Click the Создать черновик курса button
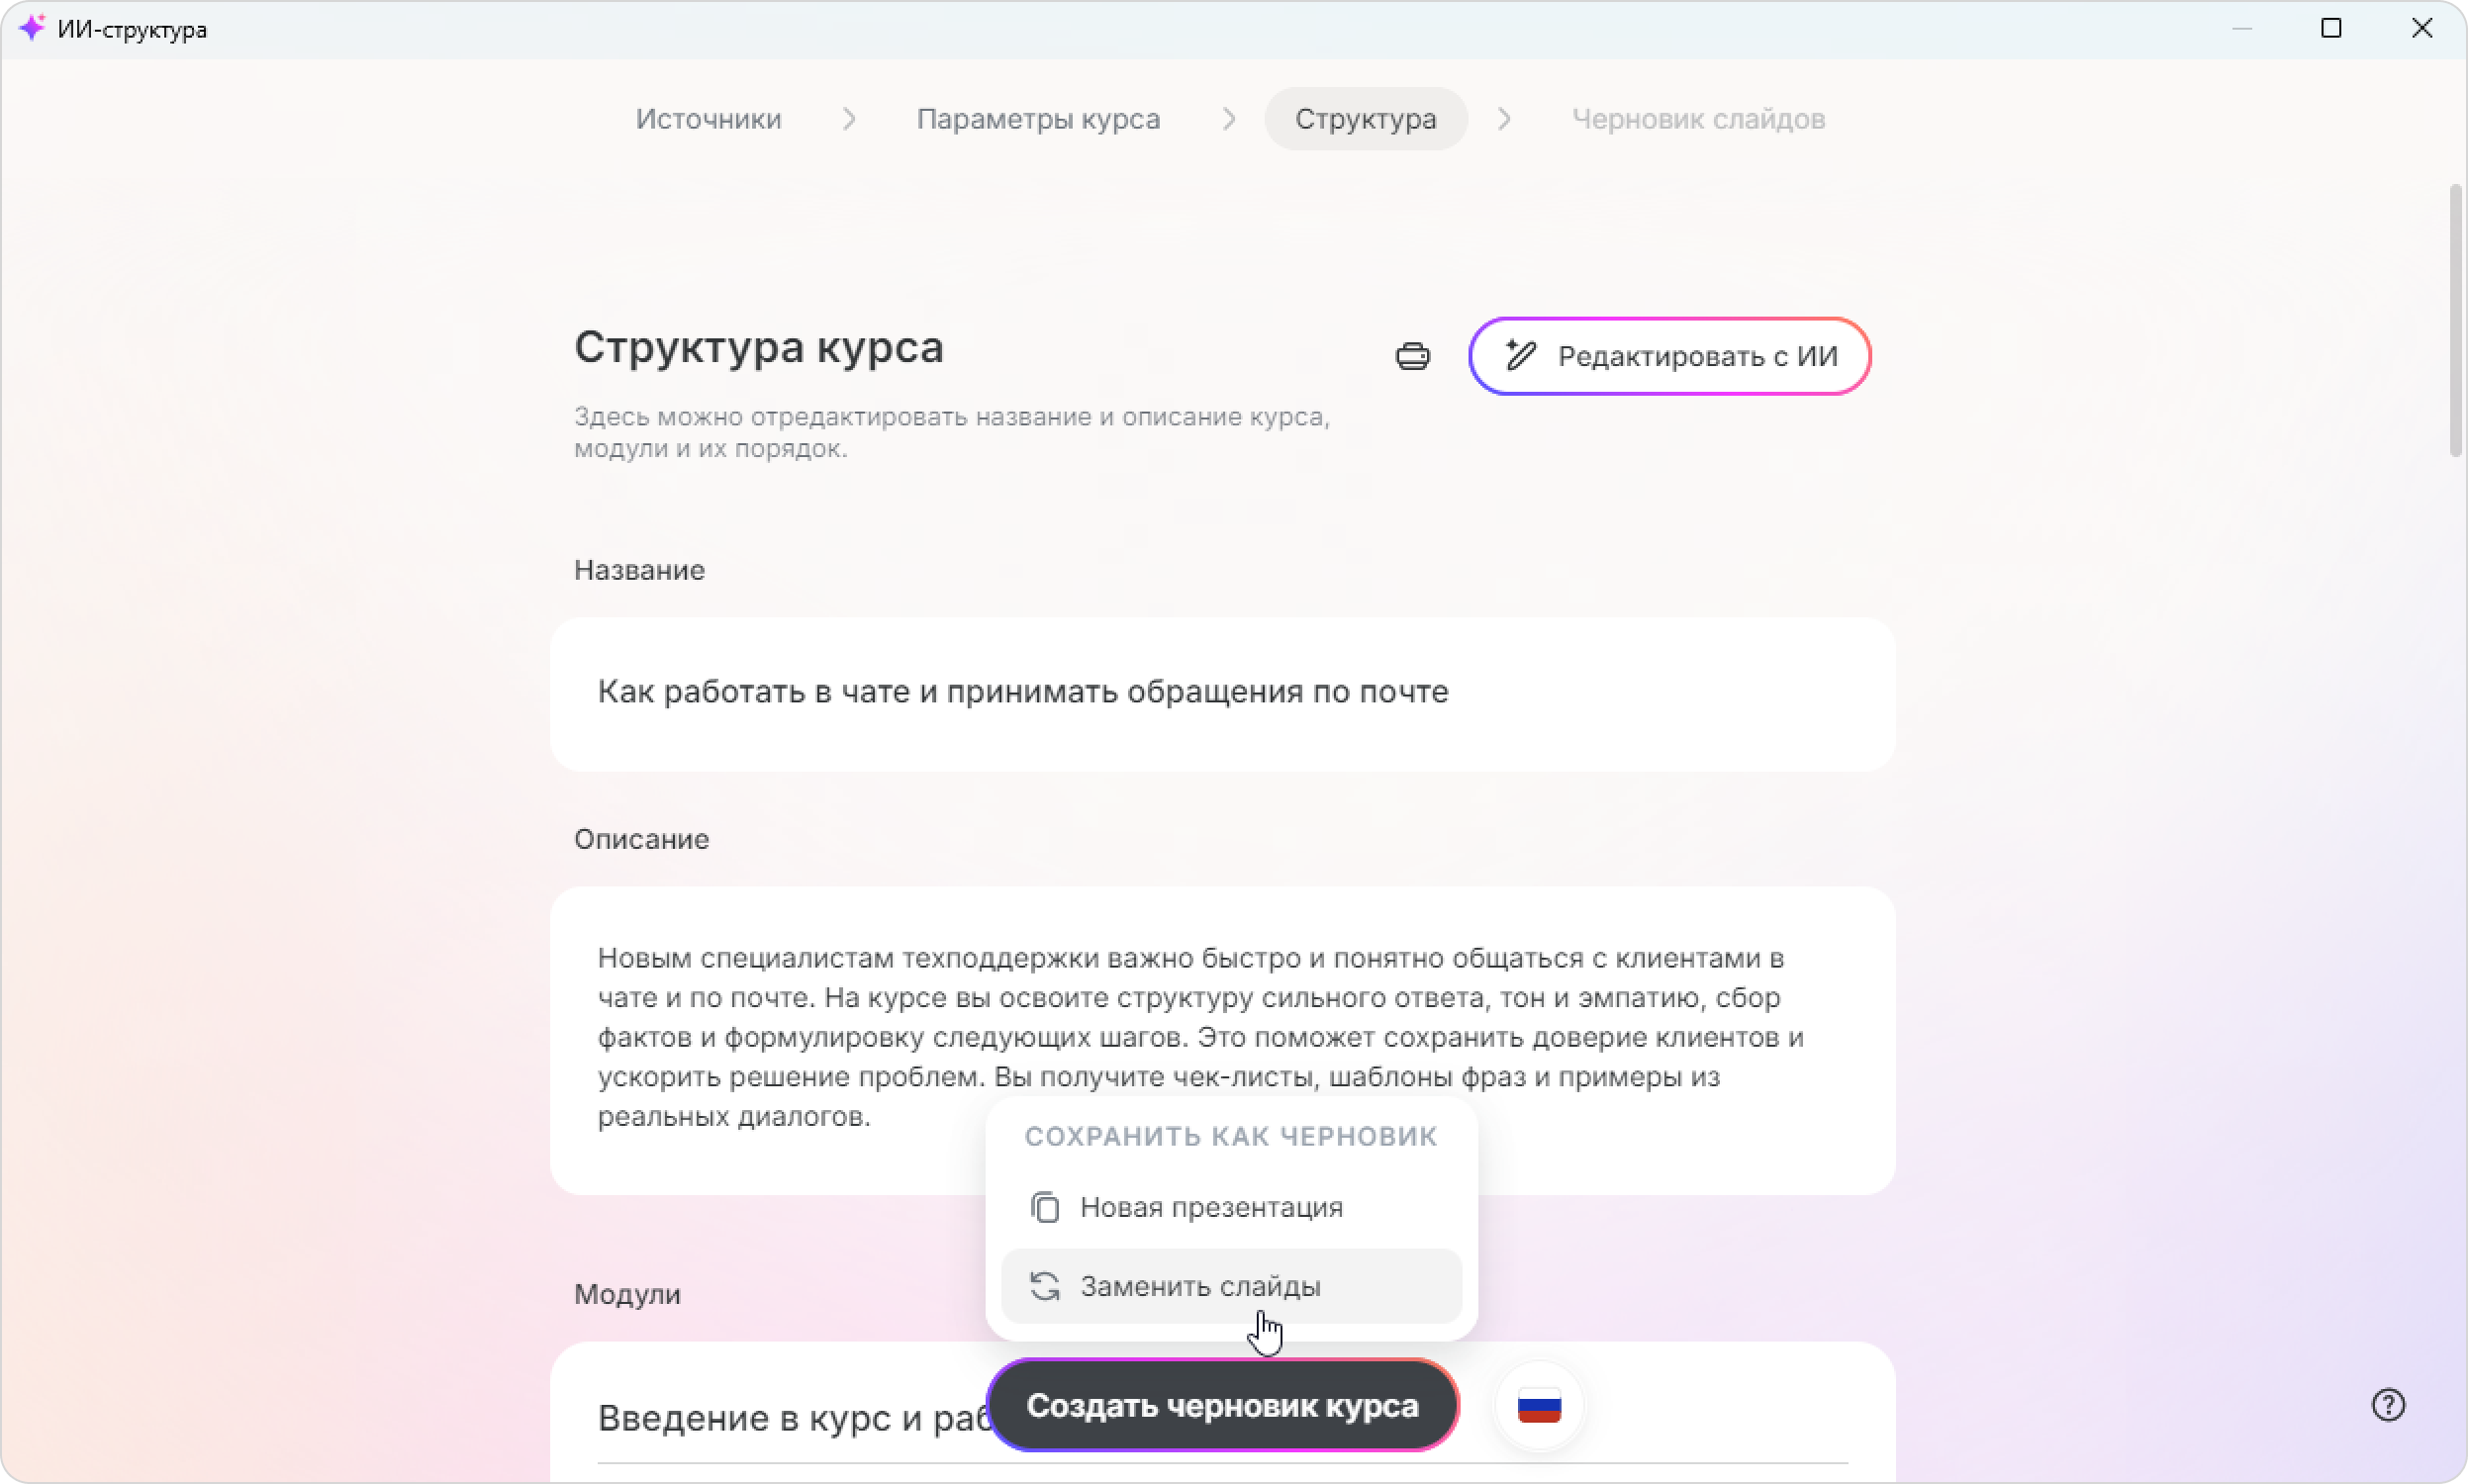 coord(1222,1406)
